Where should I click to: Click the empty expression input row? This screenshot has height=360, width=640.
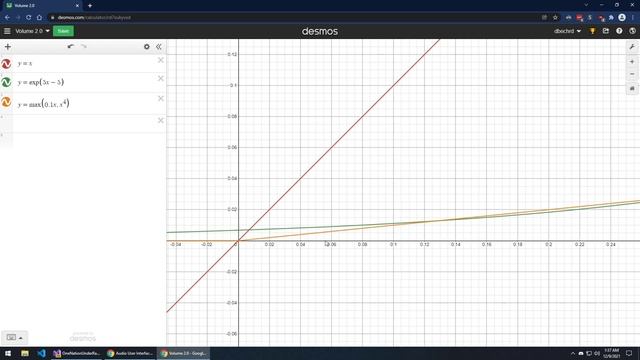[86, 124]
